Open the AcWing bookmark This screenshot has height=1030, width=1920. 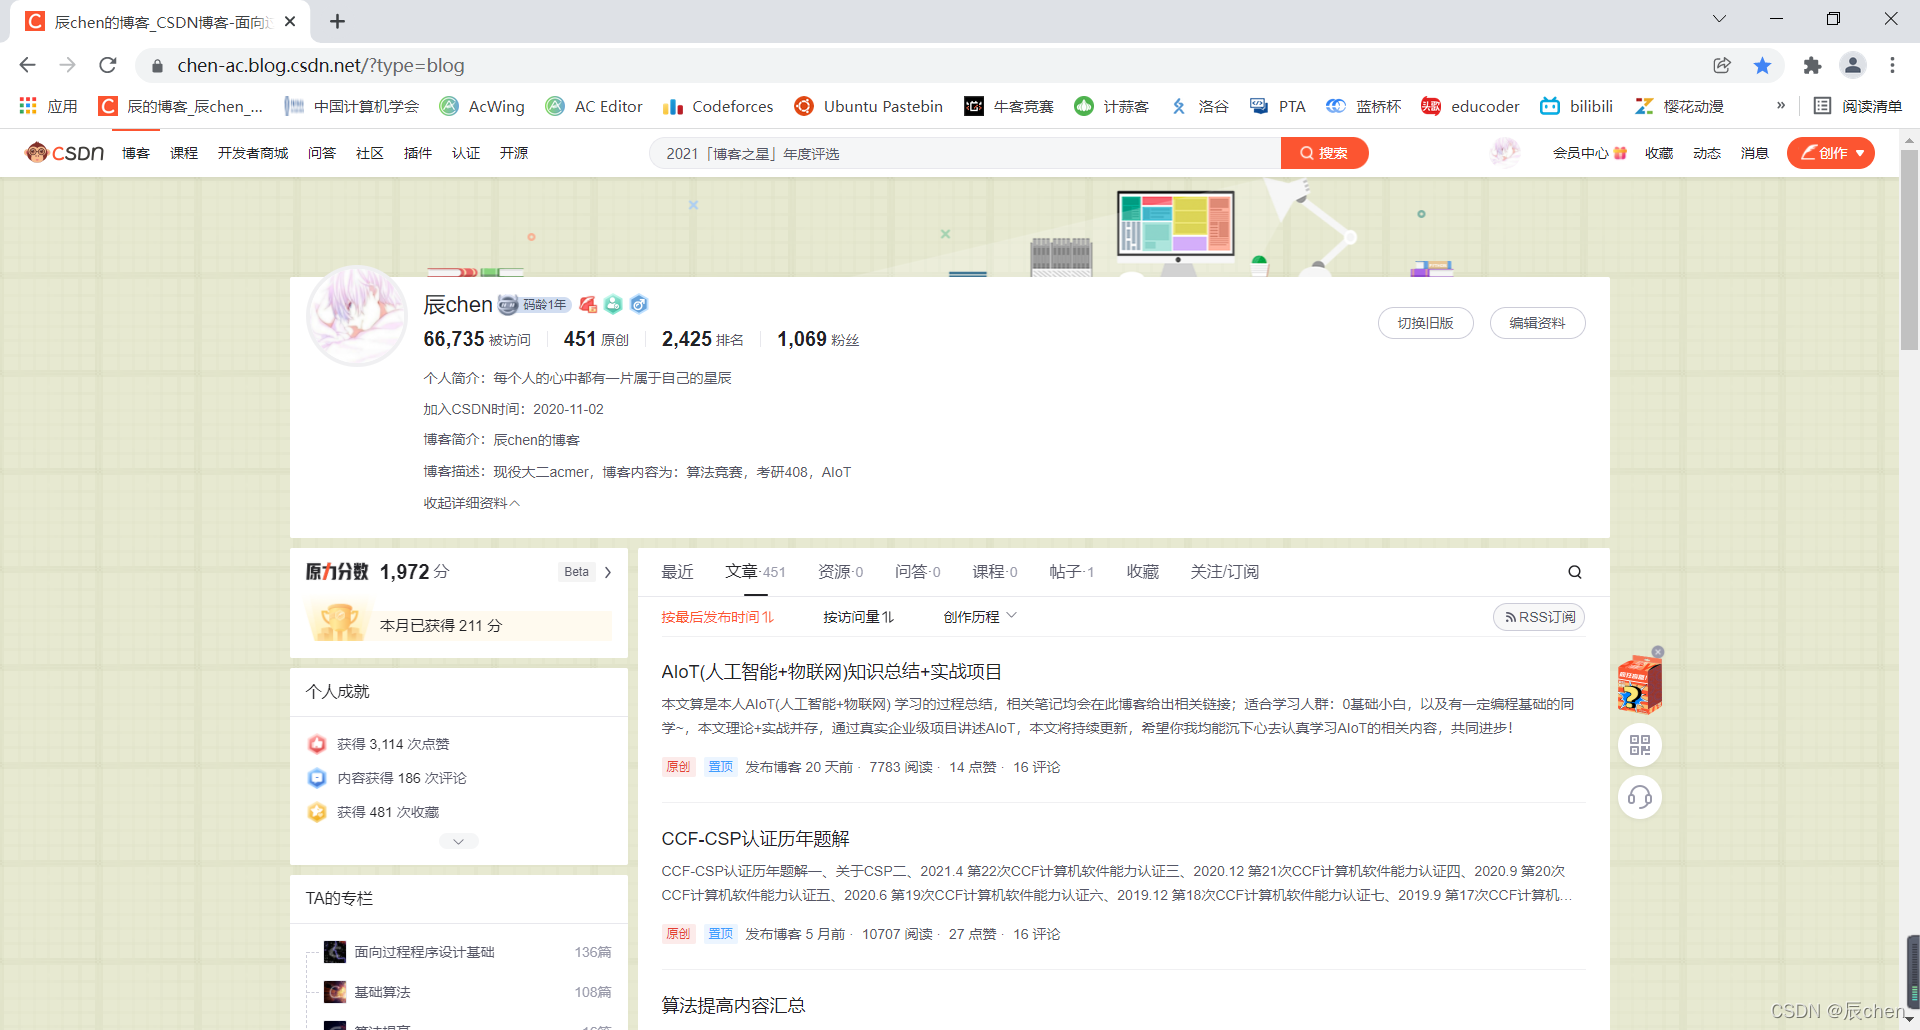click(x=482, y=106)
